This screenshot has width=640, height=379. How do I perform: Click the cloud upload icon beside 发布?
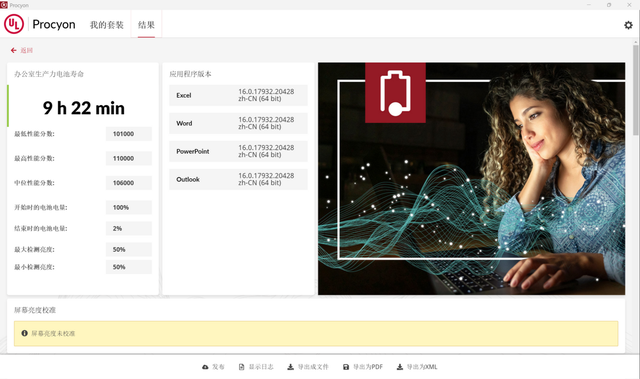[205, 367]
